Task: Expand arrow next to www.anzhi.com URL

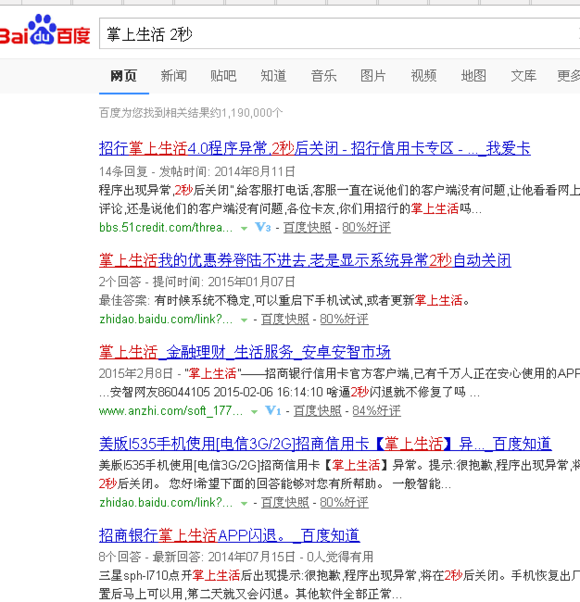Action: (254, 412)
